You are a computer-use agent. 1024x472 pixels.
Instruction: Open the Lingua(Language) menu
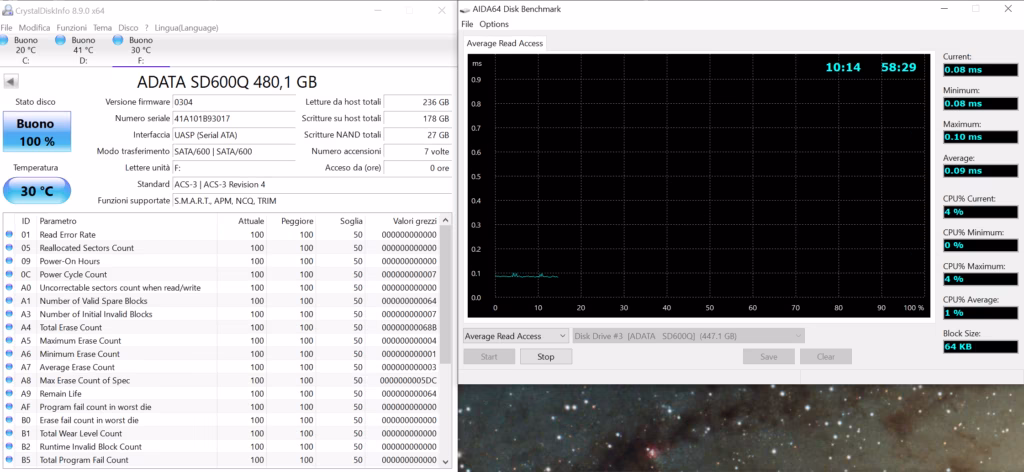click(x=186, y=28)
